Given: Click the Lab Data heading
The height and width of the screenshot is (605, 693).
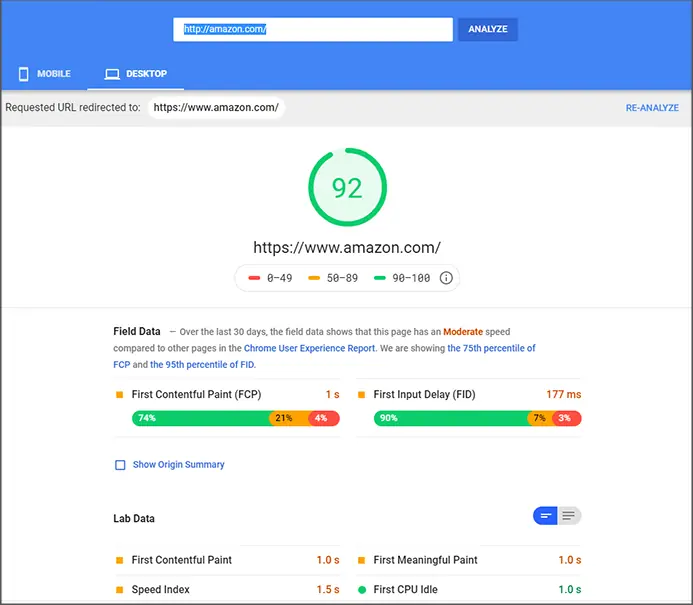Looking at the screenshot, I should click(x=134, y=518).
